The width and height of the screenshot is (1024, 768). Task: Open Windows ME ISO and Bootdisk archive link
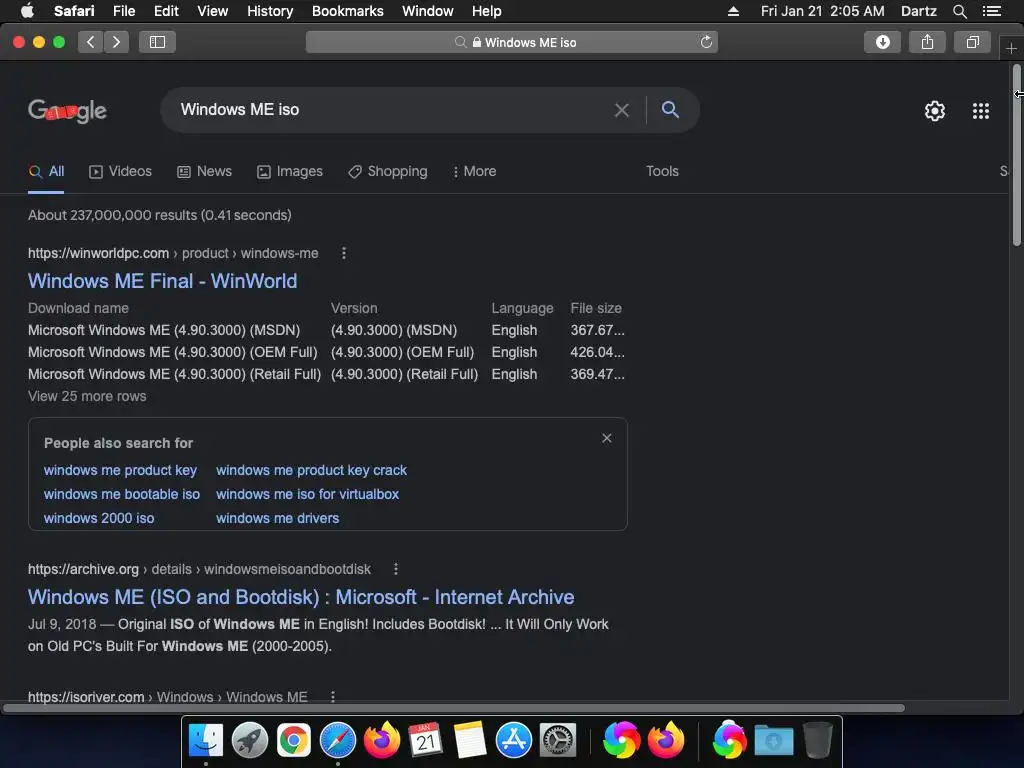[x=301, y=597]
